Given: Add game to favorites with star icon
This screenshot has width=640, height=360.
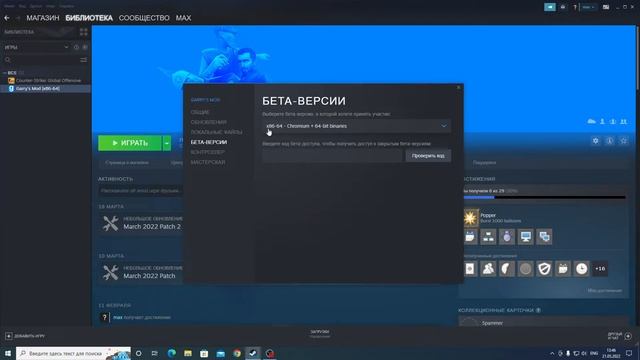Looking at the screenshot, I should point(624,141).
